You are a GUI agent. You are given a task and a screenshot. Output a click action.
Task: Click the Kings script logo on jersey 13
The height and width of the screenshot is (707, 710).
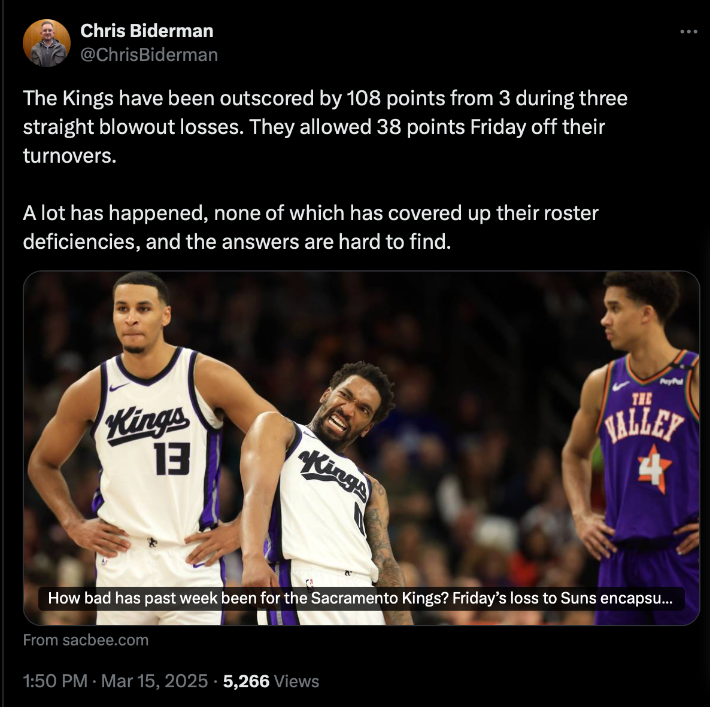147,424
